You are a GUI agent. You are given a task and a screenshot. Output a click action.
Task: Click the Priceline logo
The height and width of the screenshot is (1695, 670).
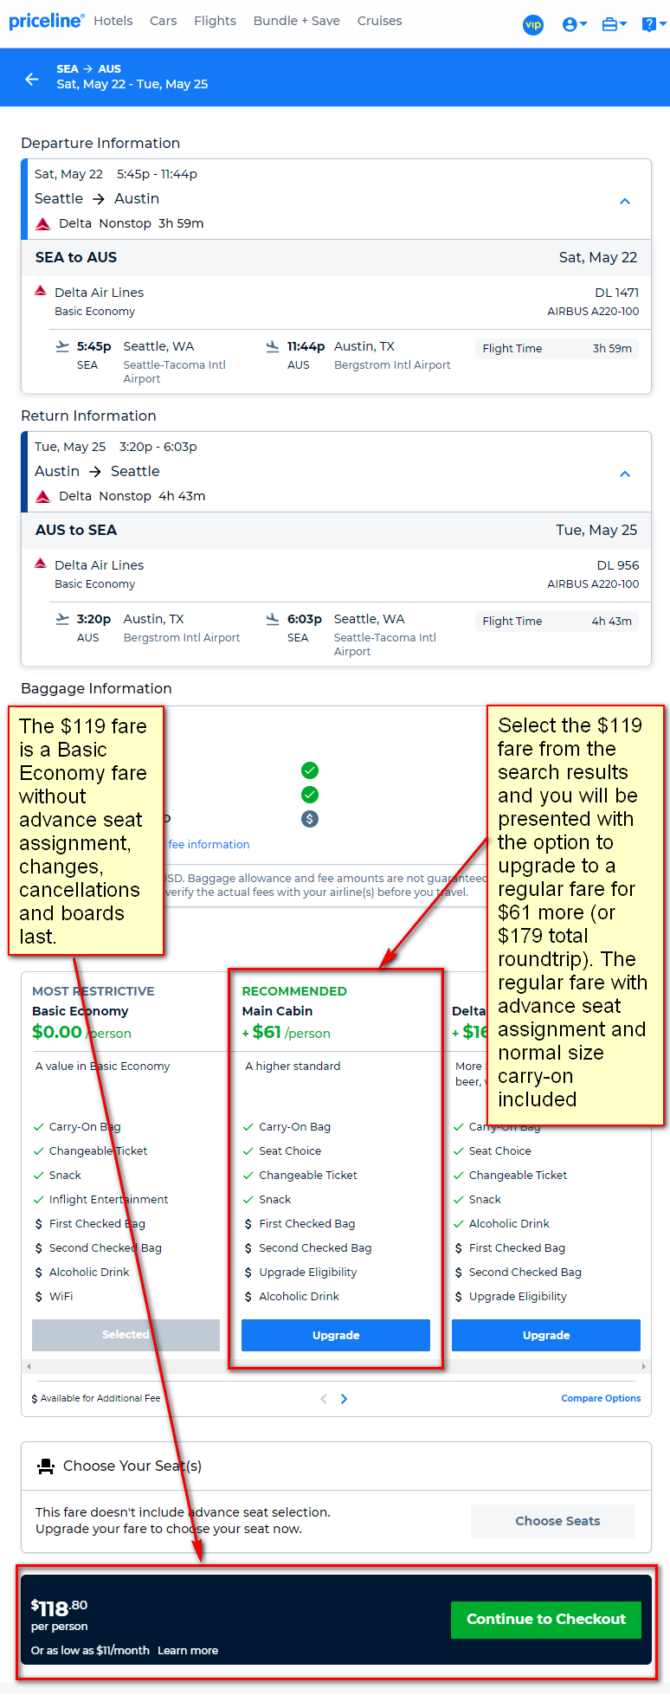46,21
